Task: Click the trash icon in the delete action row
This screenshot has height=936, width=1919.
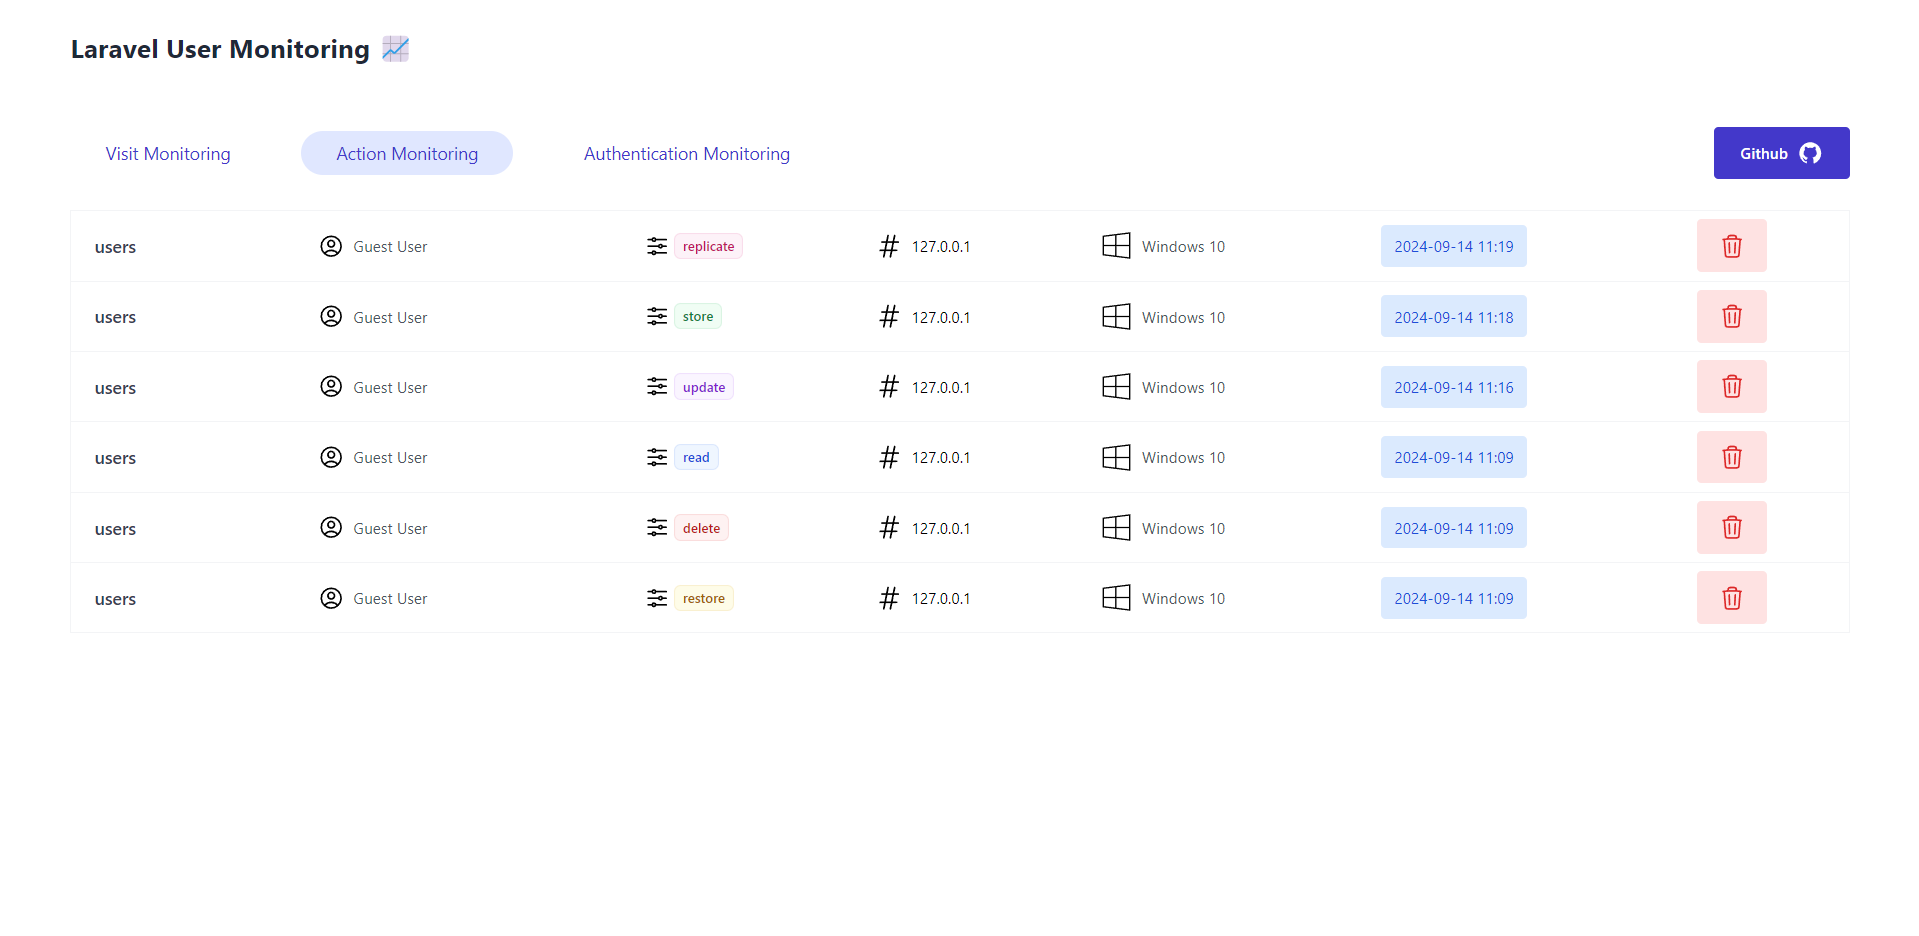Action: pyautogui.click(x=1731, y=527)
